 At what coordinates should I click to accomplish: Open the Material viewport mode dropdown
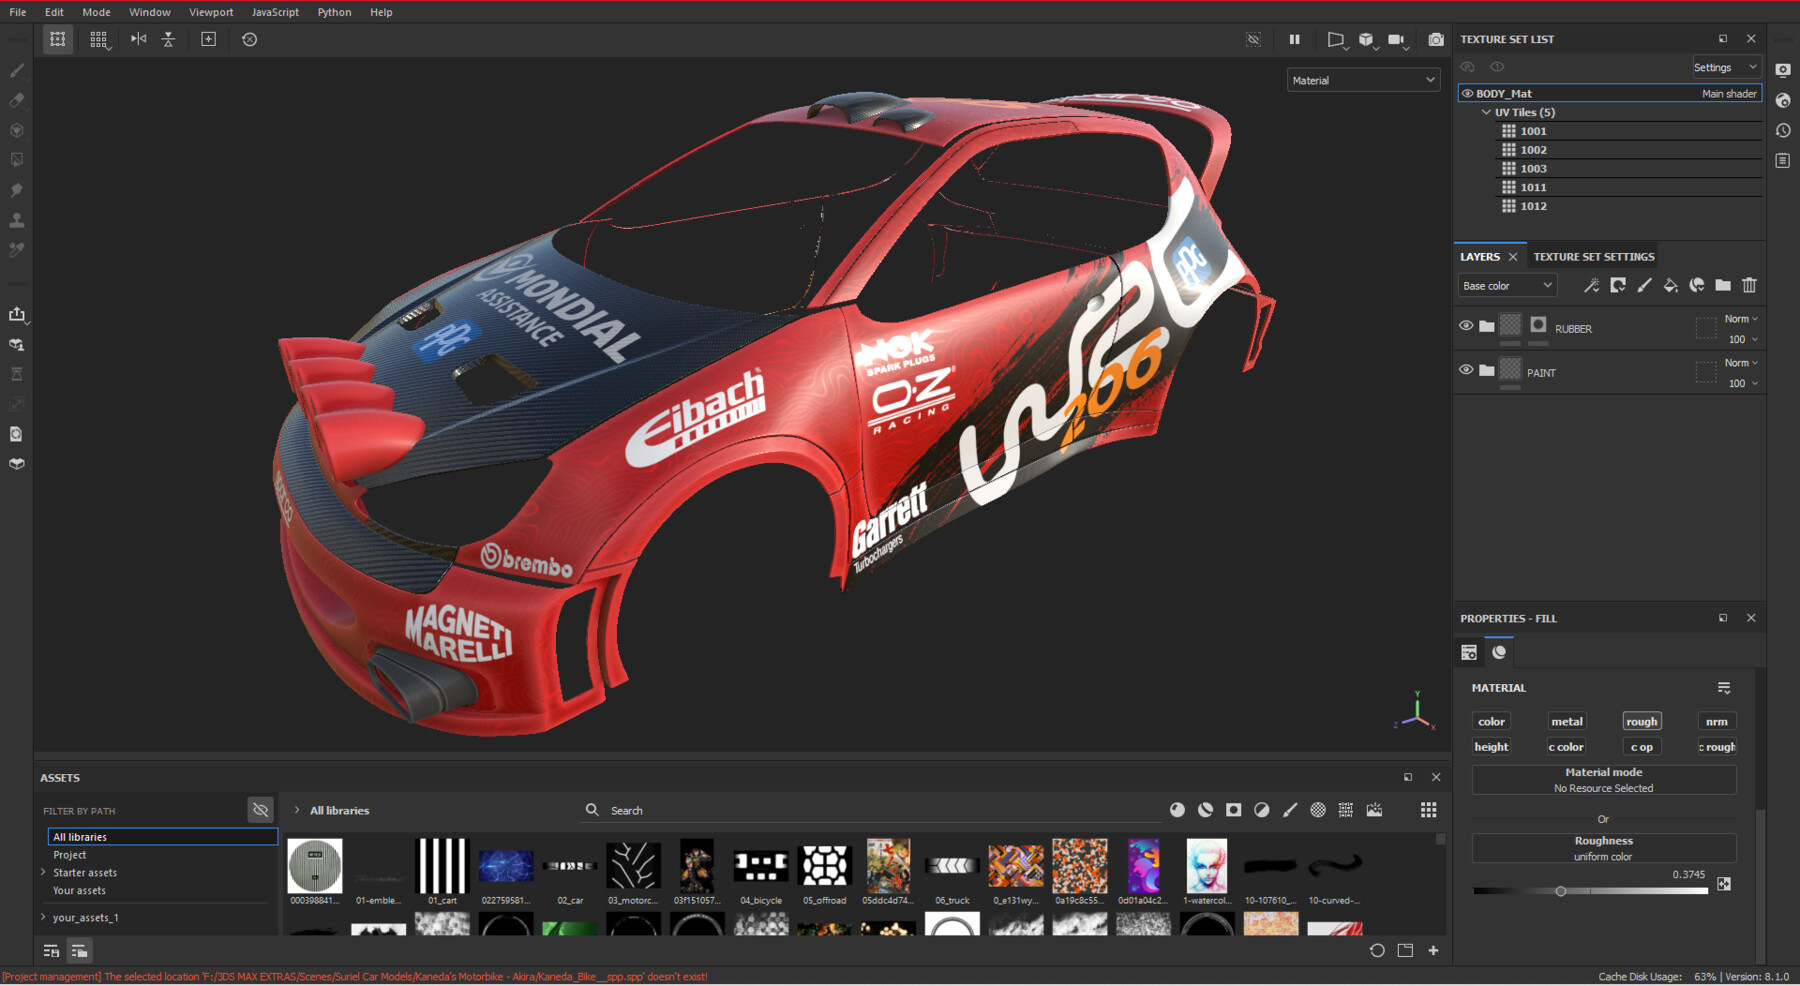(x=1363, y=79)
